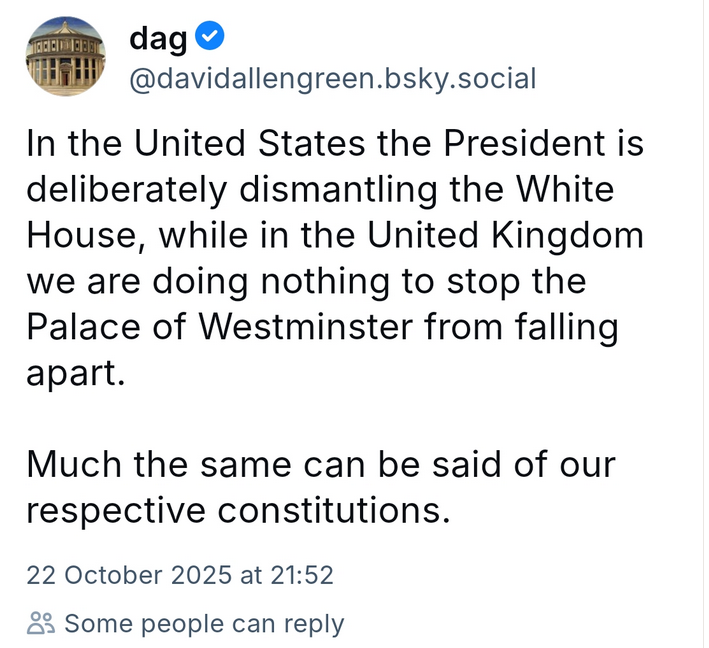Open dag's profile avatar image
Image resolution: width=709 pixels, height=648 pixels.
click(x=64, y=56)
